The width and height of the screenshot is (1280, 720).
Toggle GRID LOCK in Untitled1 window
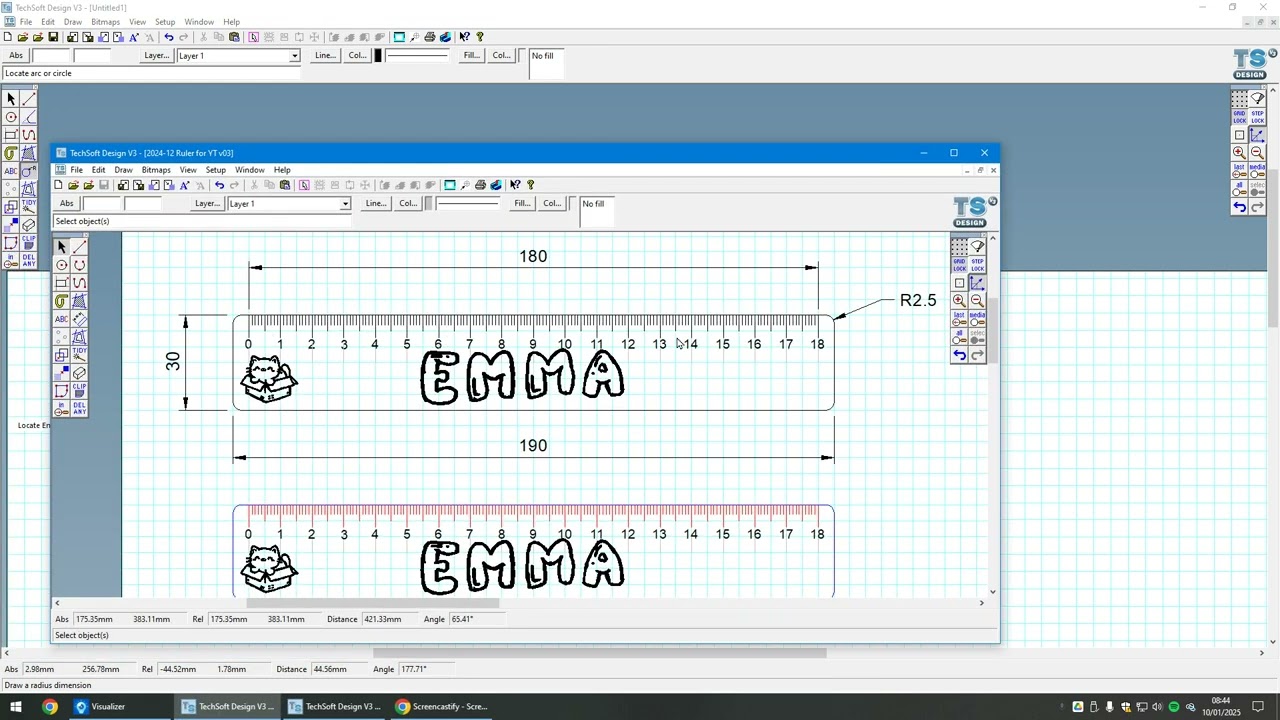1239,117
